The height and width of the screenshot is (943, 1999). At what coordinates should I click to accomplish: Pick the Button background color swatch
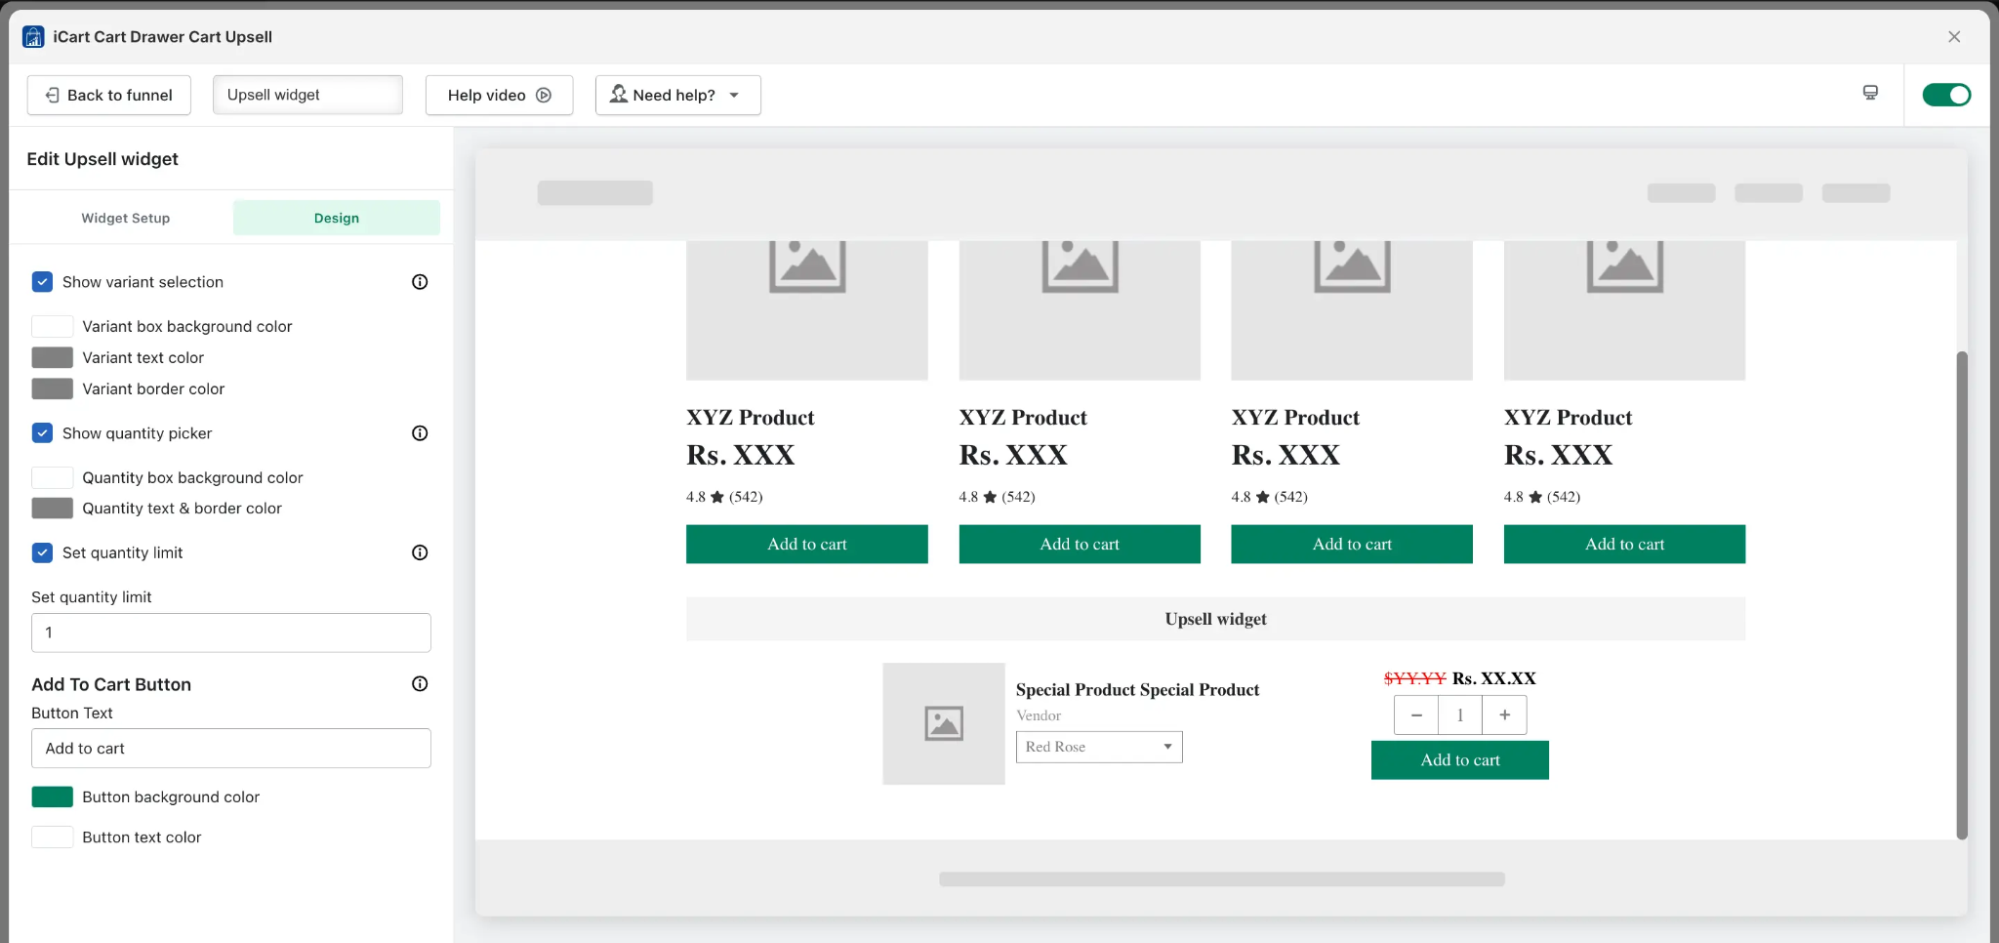coord(52,797)
